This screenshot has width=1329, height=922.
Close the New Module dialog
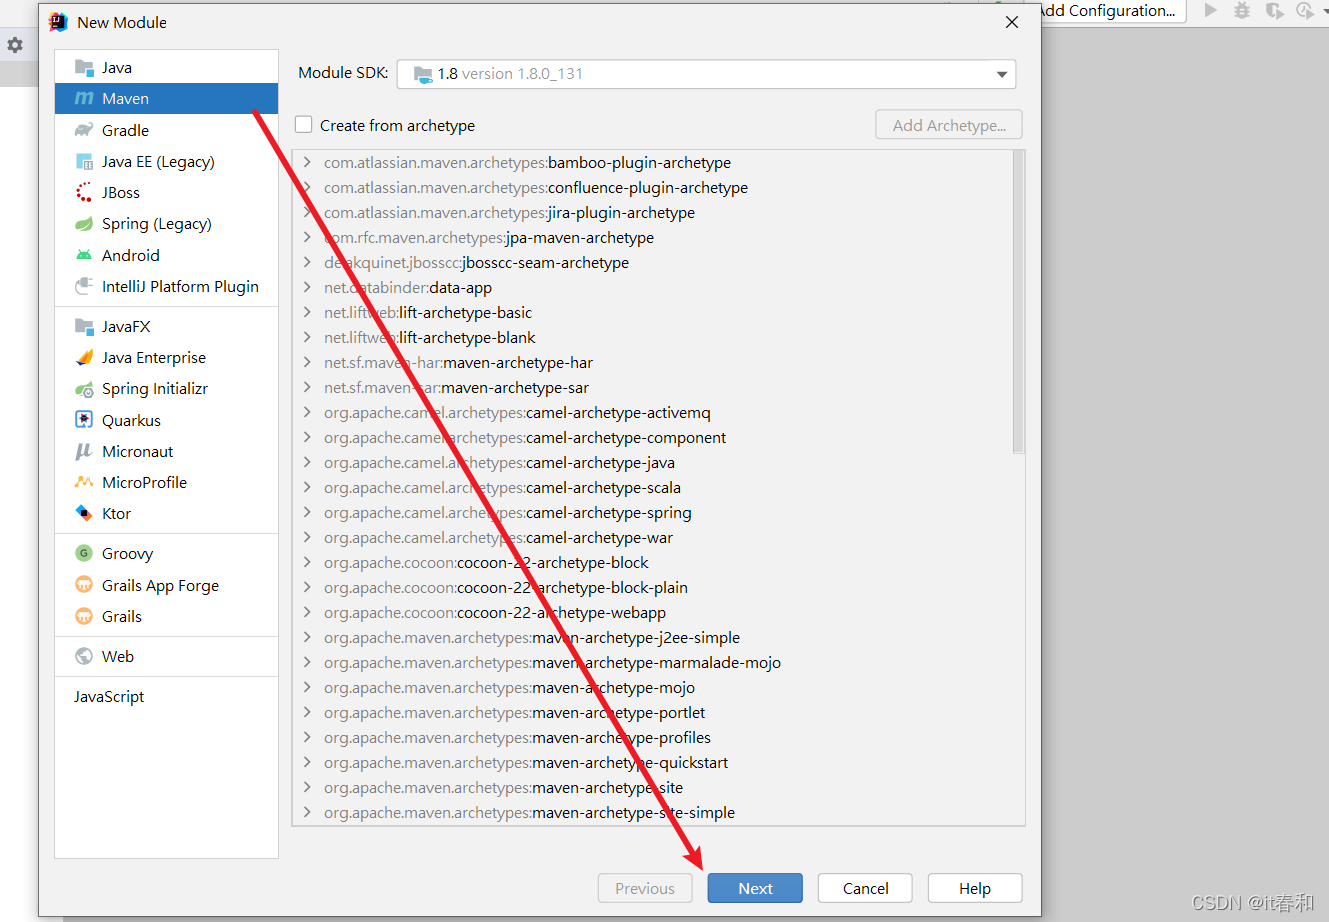point(1012,22)
